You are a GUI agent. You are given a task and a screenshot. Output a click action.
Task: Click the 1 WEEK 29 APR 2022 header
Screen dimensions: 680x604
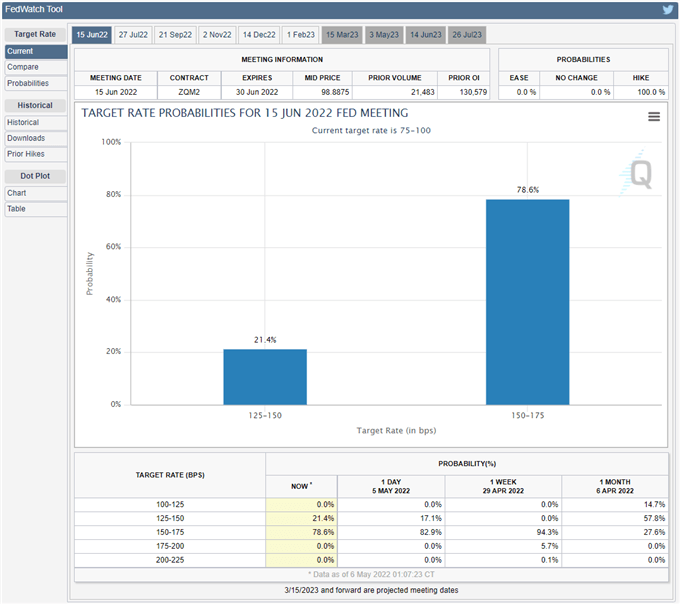(503, 486)
